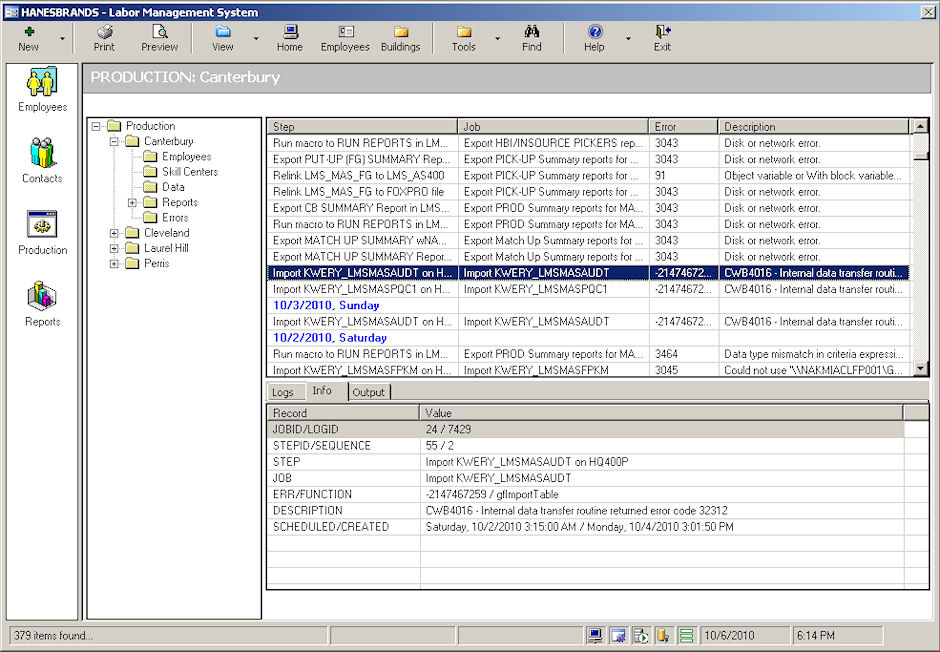Select the Canterbury folder label
940x652 pixels.
168,141
